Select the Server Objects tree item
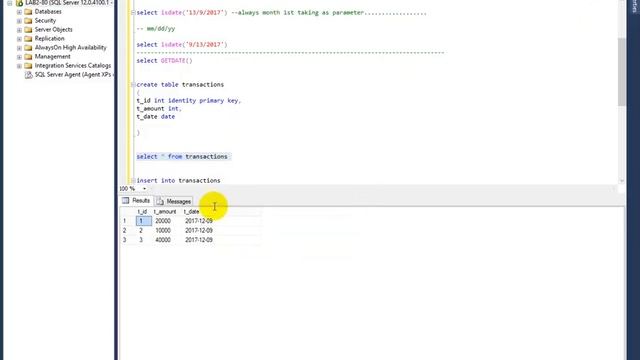640x360 pixels. (x=53, y=30)
